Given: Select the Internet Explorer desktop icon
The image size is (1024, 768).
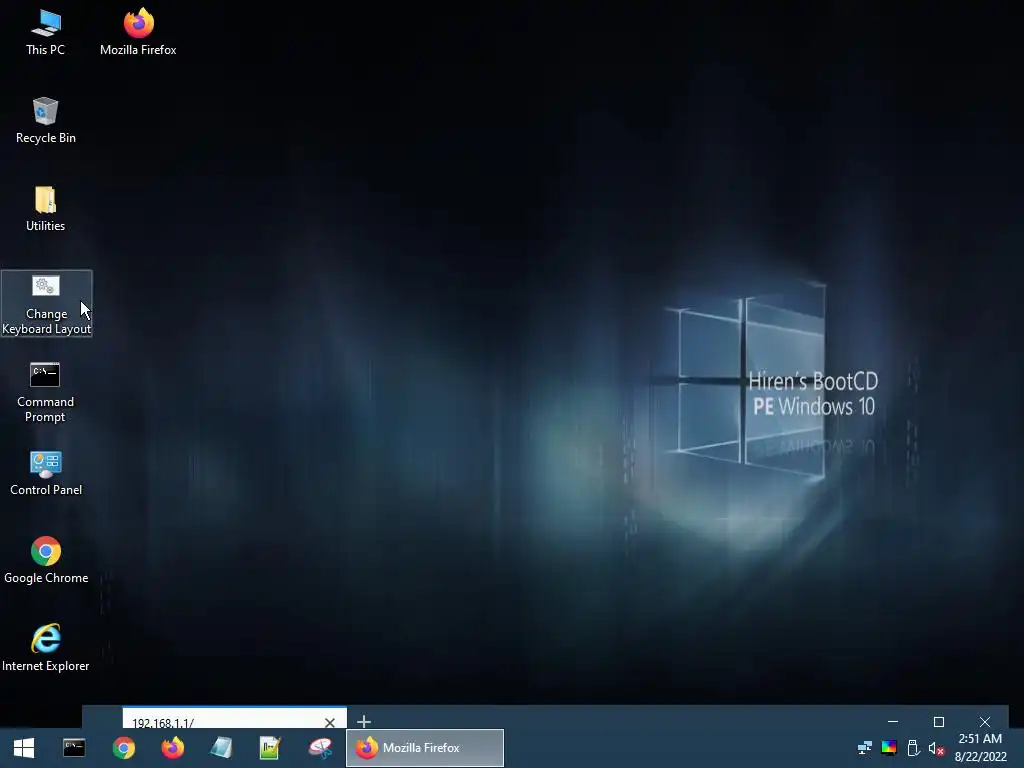Looking at the screenshot, I should pyautogui.click(x=46, y=648).
